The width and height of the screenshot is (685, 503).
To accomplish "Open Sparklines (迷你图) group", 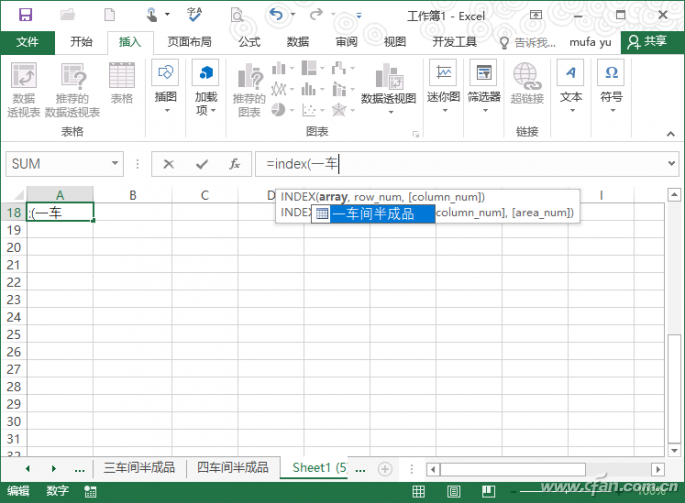I will point(443,87).
